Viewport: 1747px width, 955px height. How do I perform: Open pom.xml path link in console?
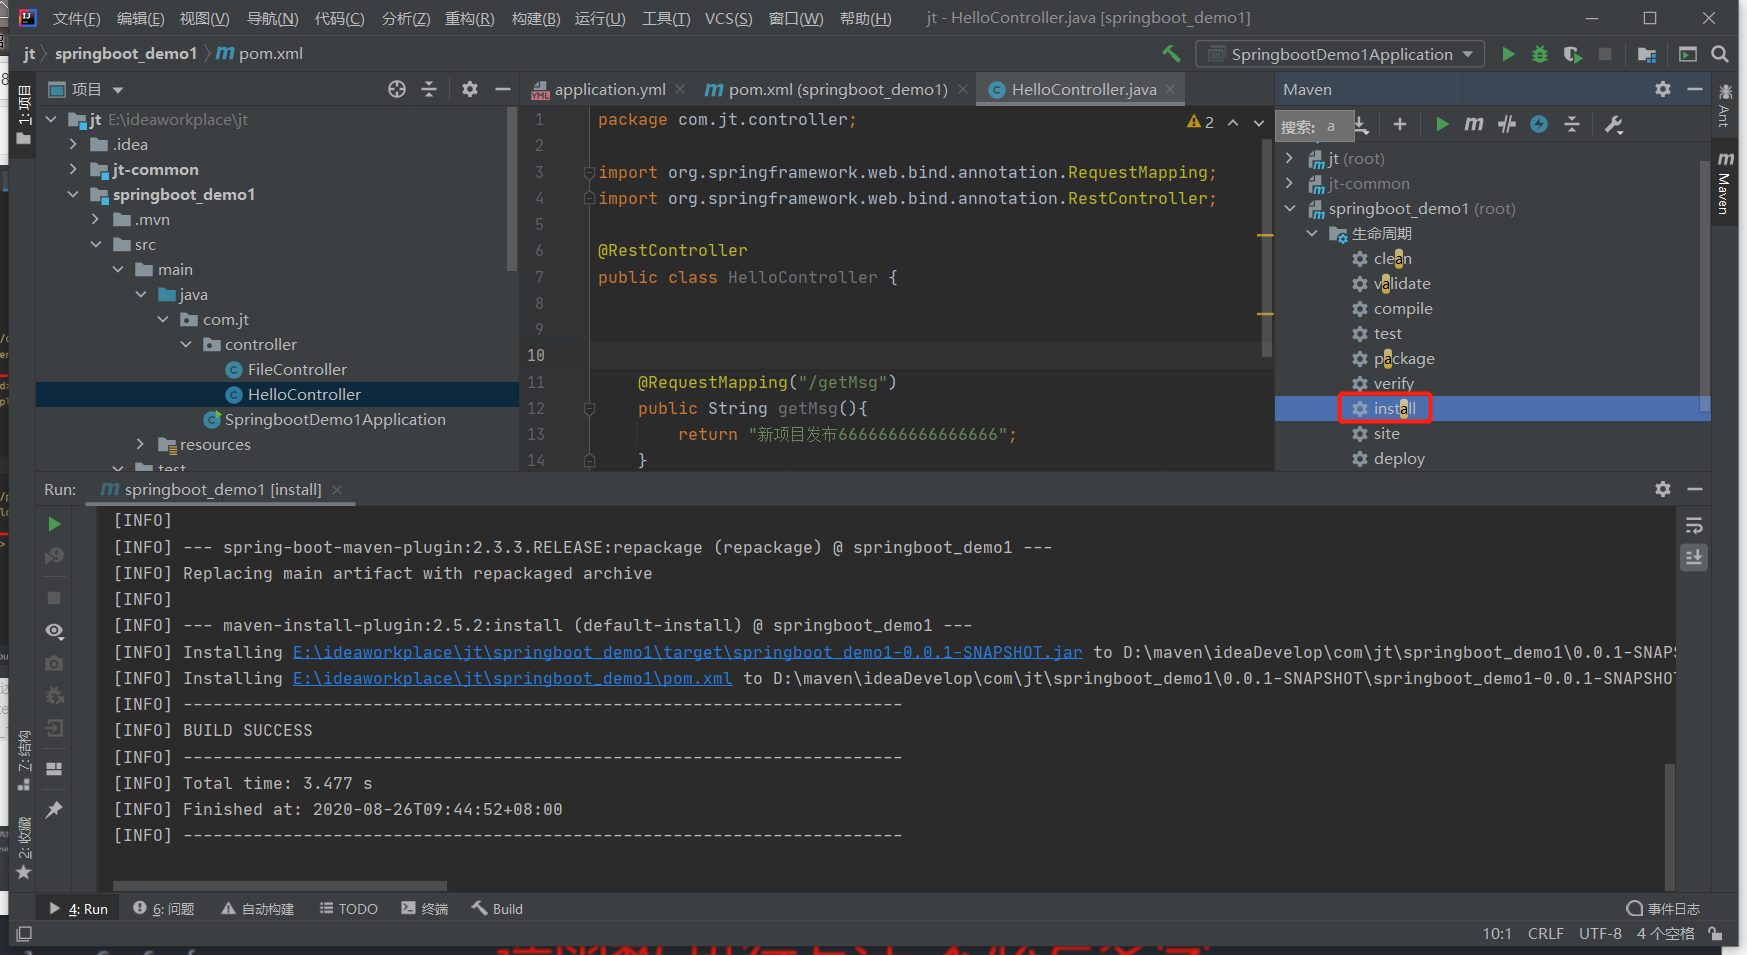[x=512, y=678]
